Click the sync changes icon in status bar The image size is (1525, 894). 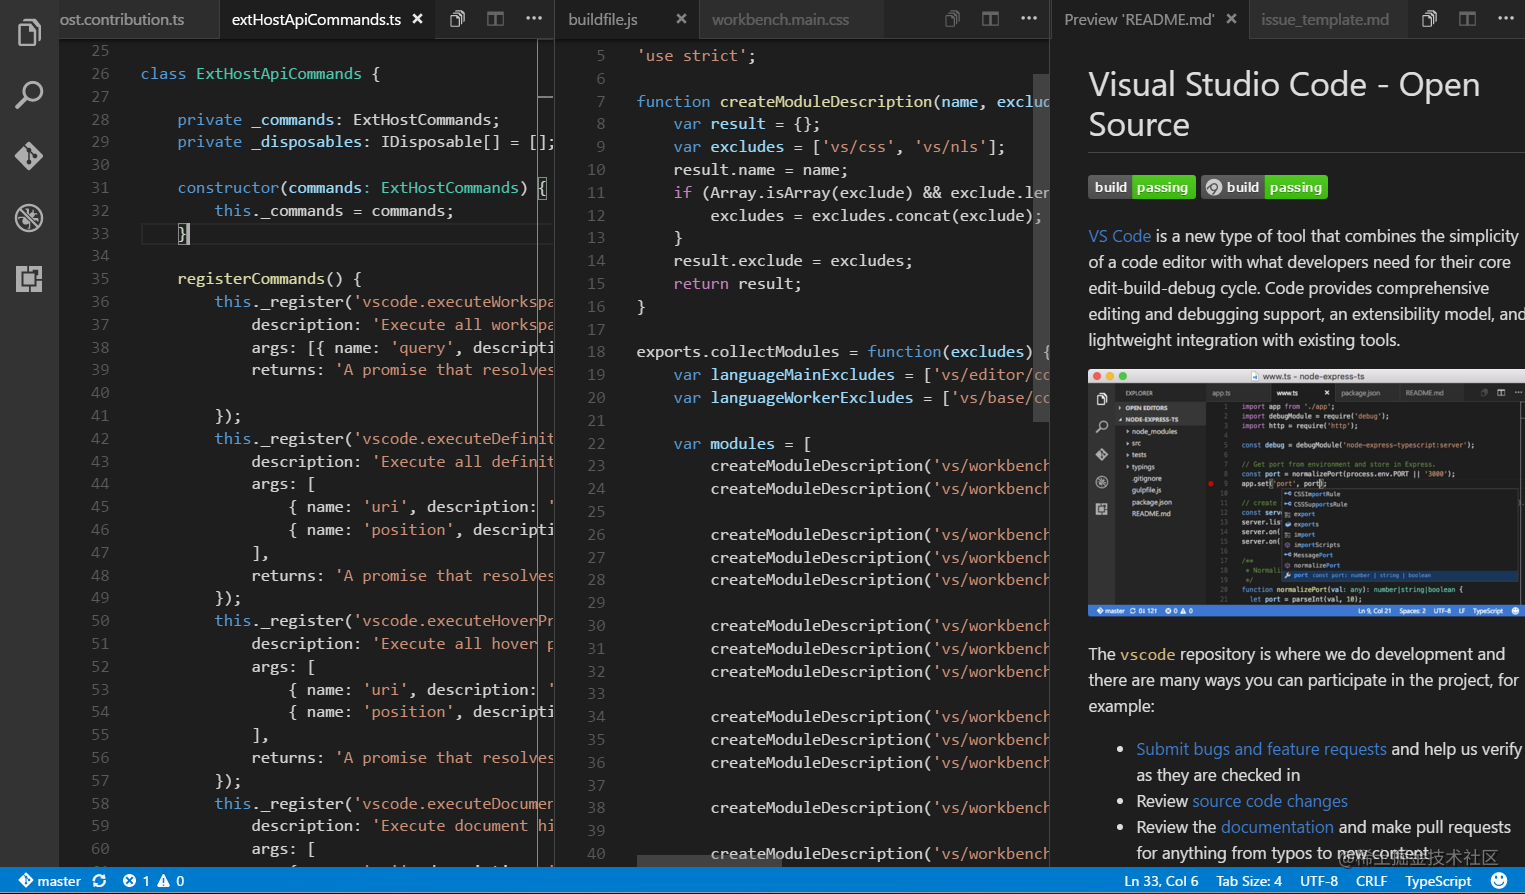(x=99, y=881)
